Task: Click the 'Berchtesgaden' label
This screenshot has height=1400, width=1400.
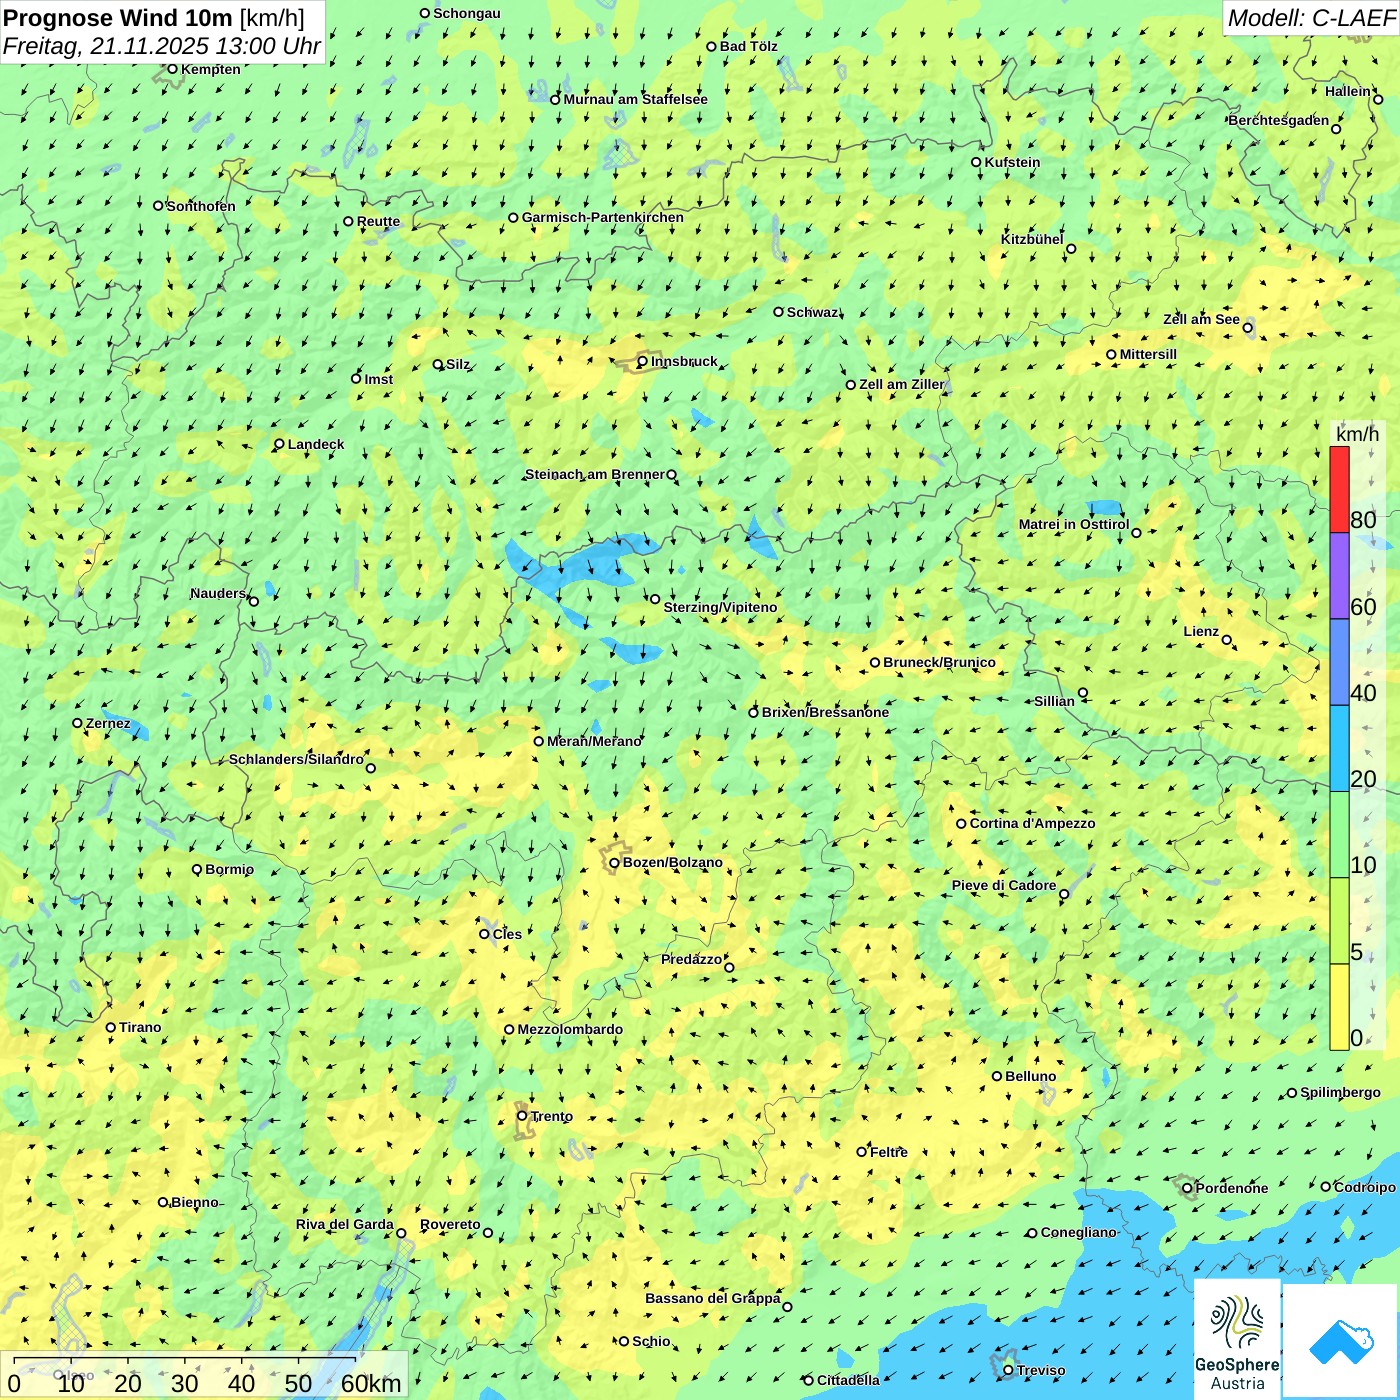Action: click(x=1279, y=120)
